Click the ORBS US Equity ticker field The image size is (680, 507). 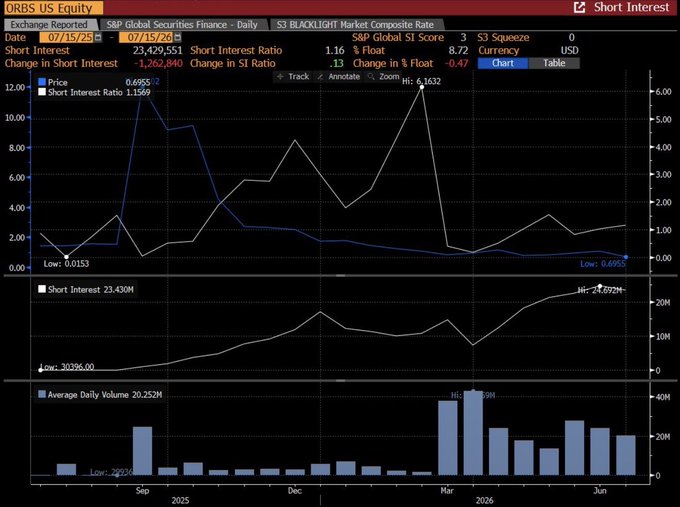coord(54,8)
